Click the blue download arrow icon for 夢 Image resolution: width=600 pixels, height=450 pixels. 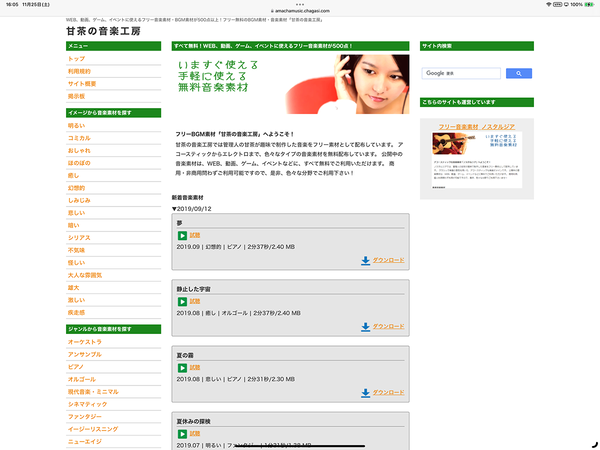click(365, 261)
